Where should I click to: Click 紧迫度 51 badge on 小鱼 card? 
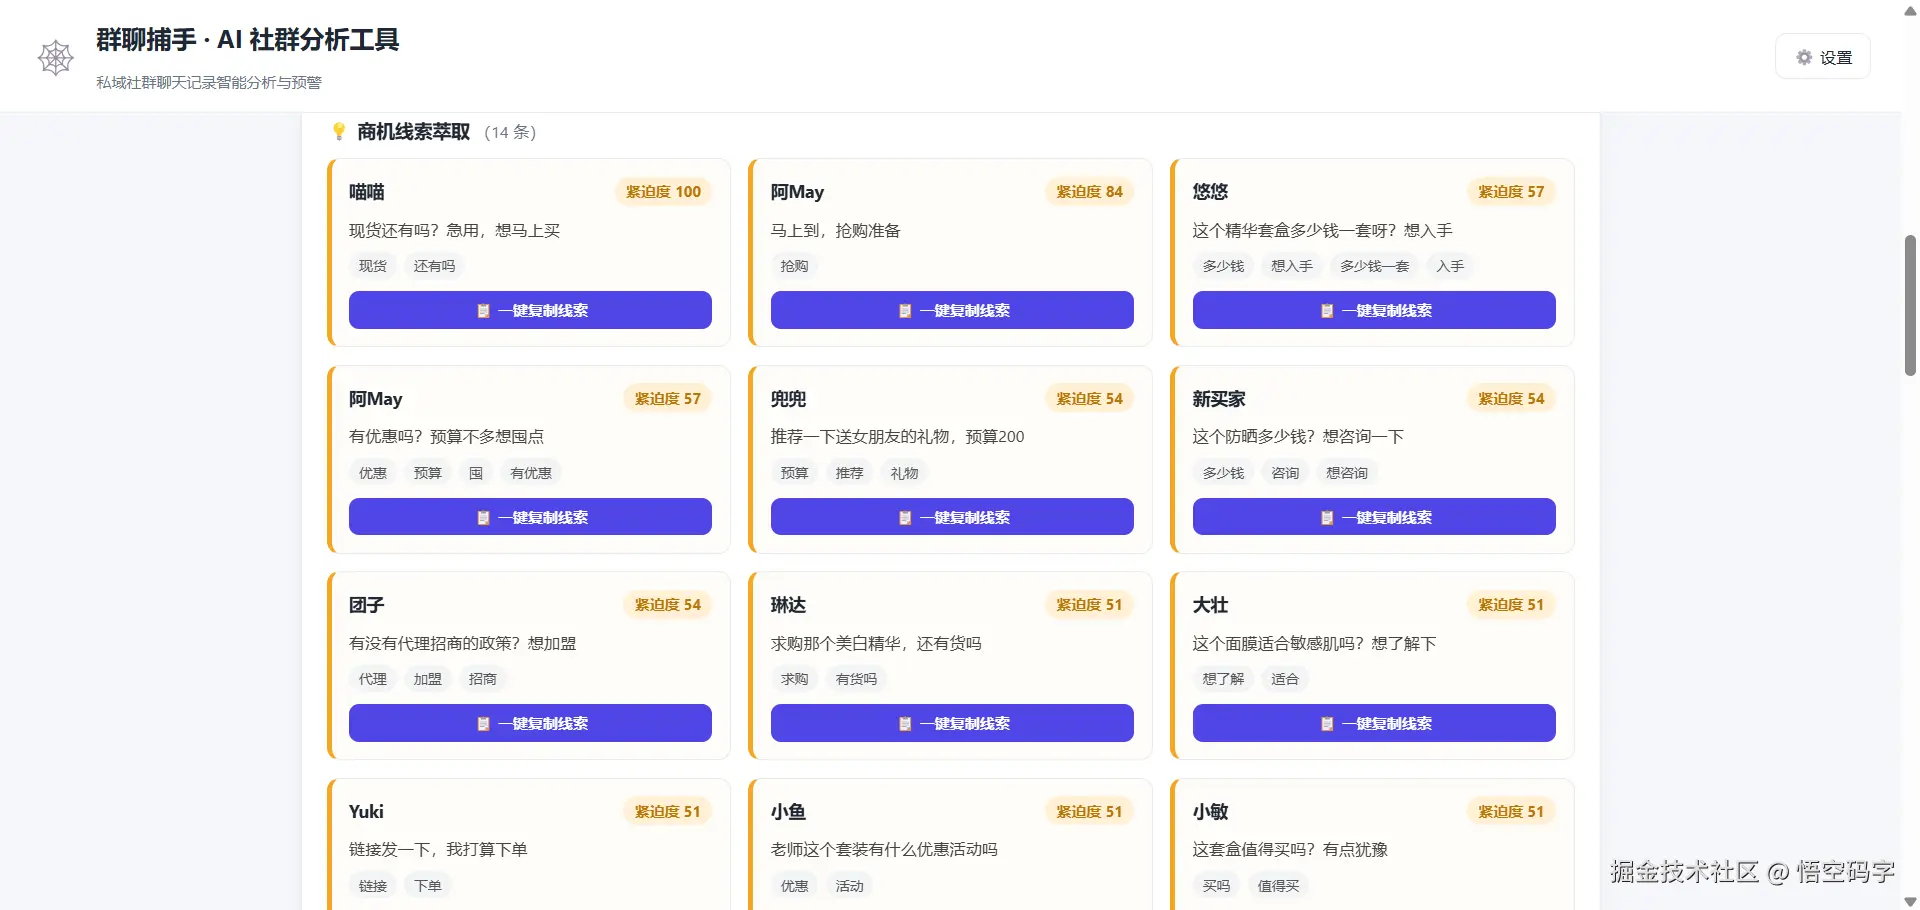pyautogui.click(x=1089, y=811)
